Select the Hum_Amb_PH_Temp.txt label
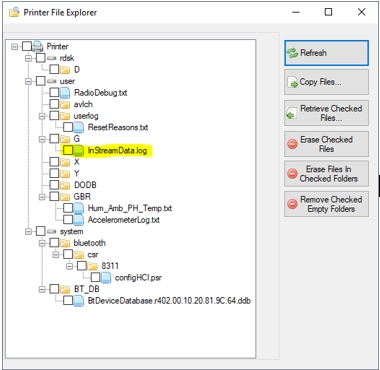This screenshot has height=370, width=380. coord(130,209)
